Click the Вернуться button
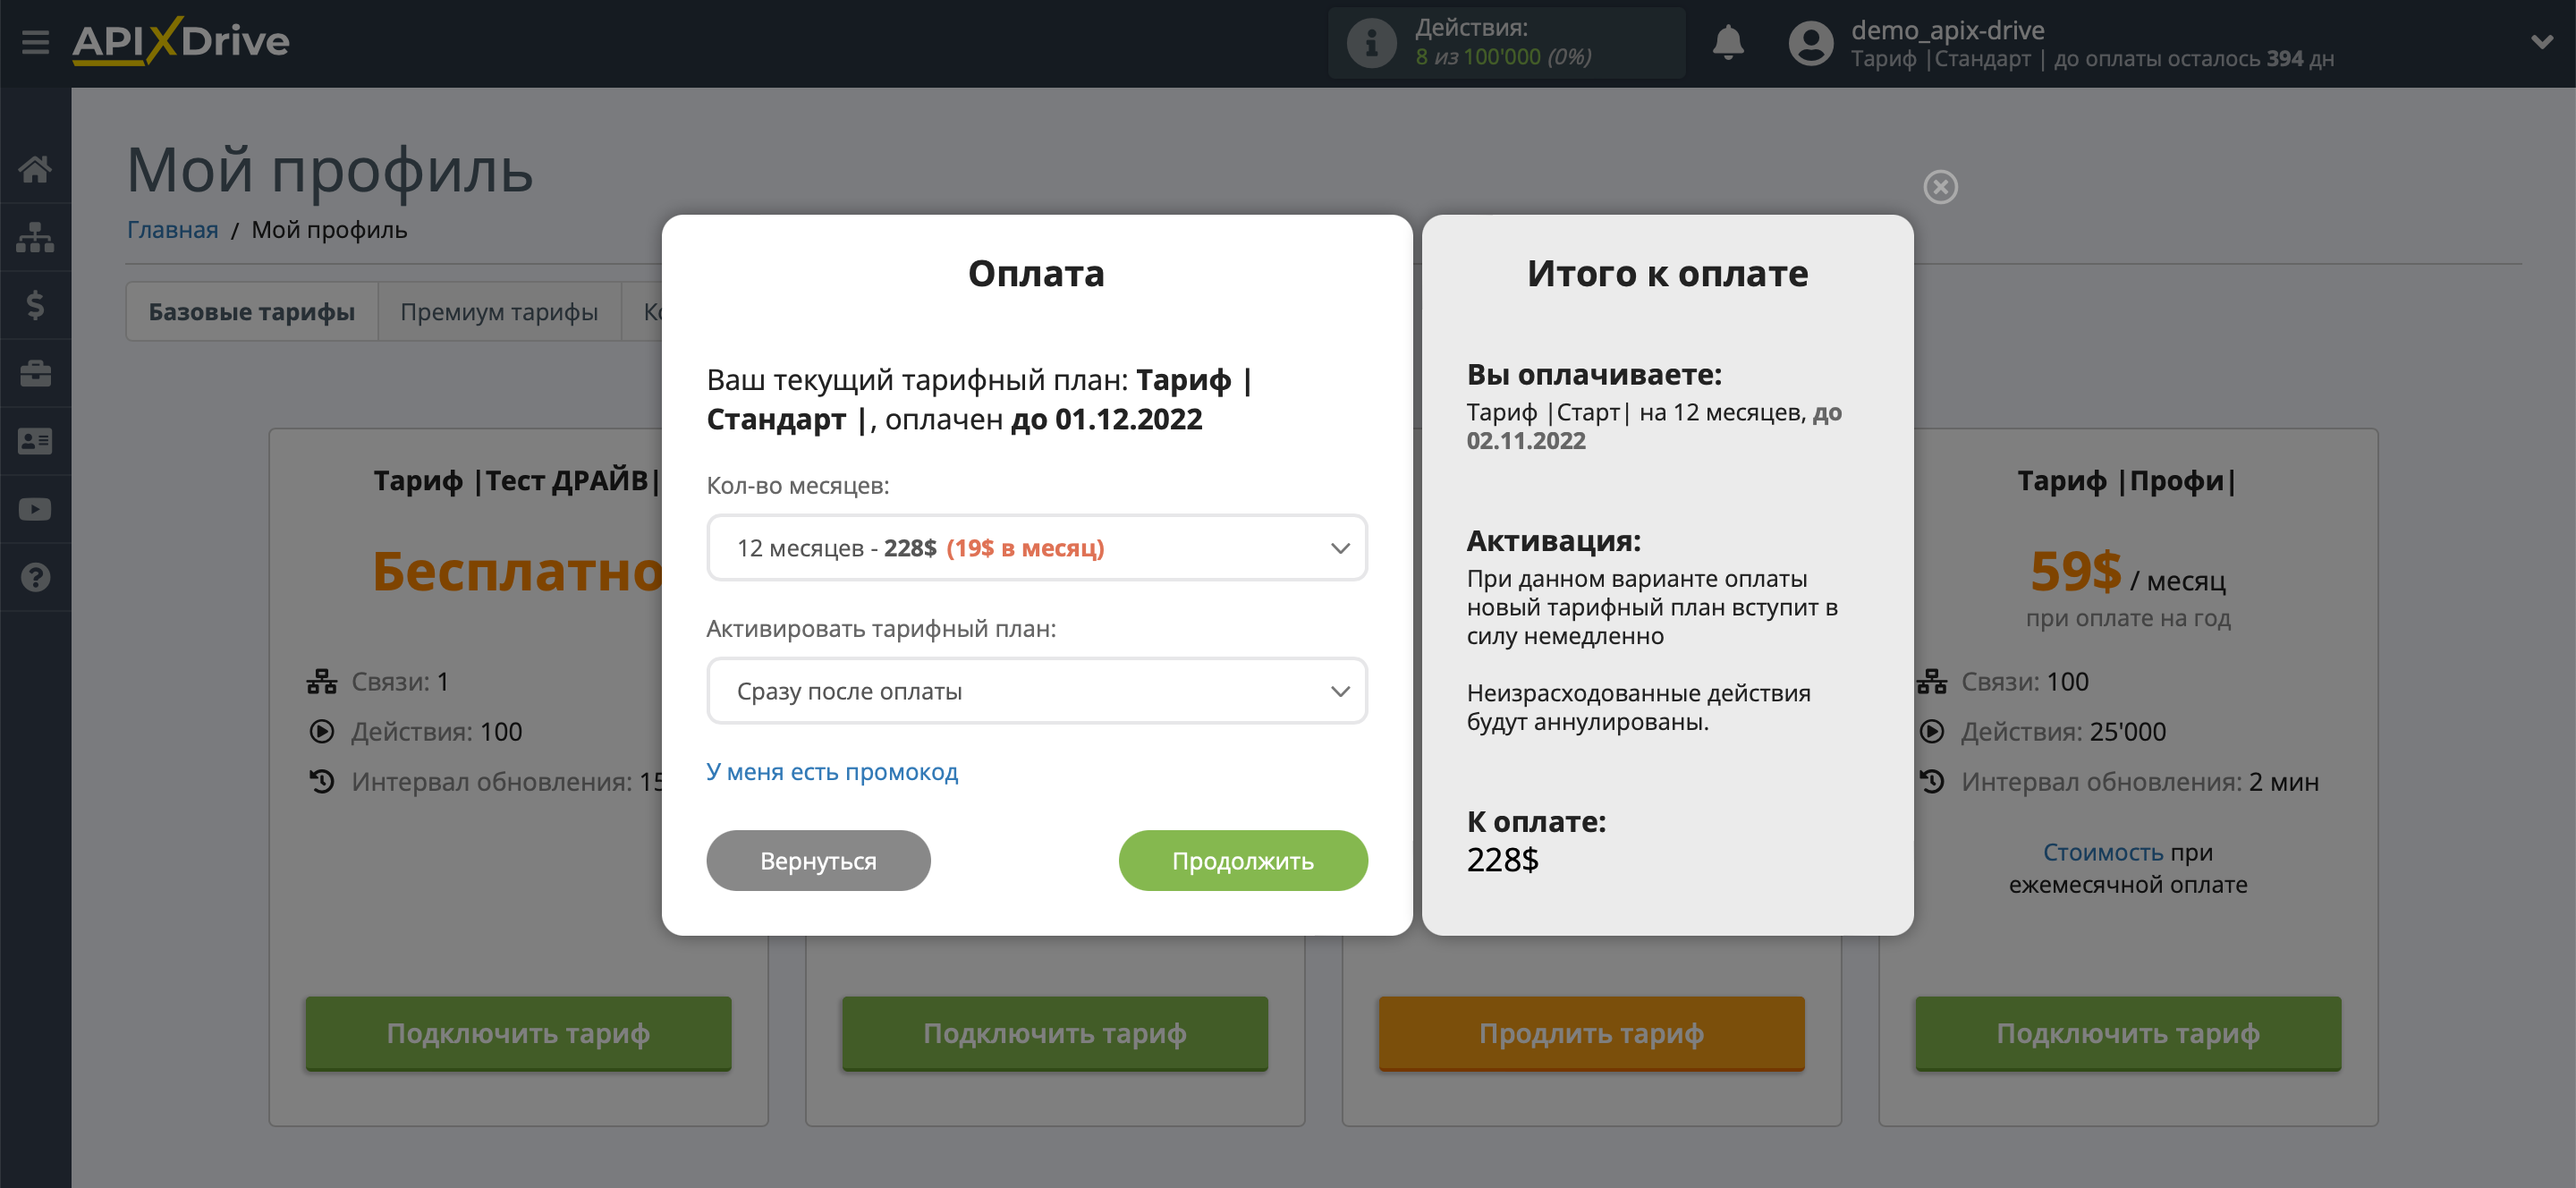This screenshot has width=2576, height=1188. [x=818, y=860]
